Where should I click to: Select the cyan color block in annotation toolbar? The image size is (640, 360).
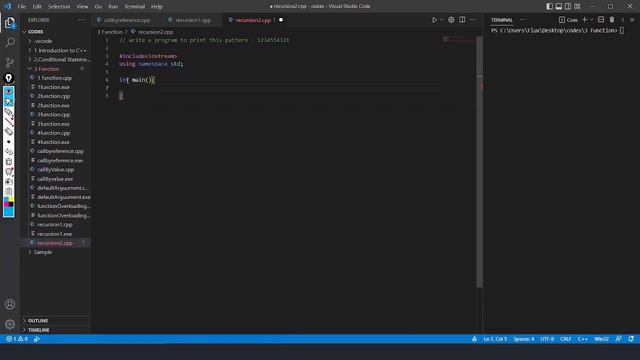(x=9, y=212)
